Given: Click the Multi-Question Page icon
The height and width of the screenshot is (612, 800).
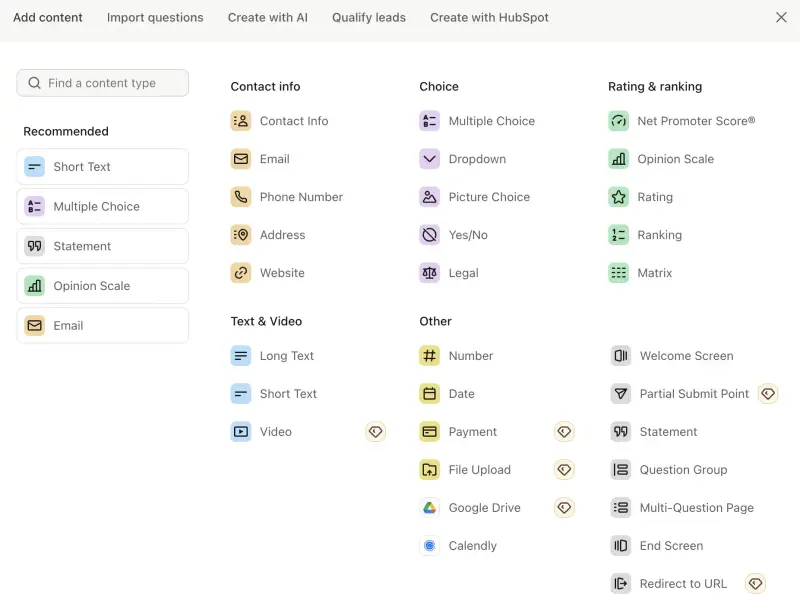Looking at the screenshot, I should 621,507.
